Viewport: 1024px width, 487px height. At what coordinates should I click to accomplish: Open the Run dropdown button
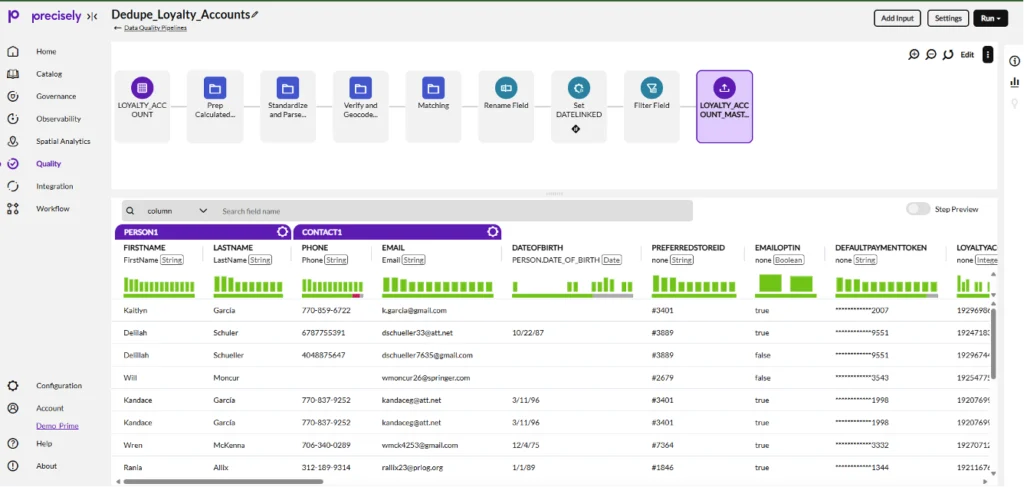pos(990,18)
